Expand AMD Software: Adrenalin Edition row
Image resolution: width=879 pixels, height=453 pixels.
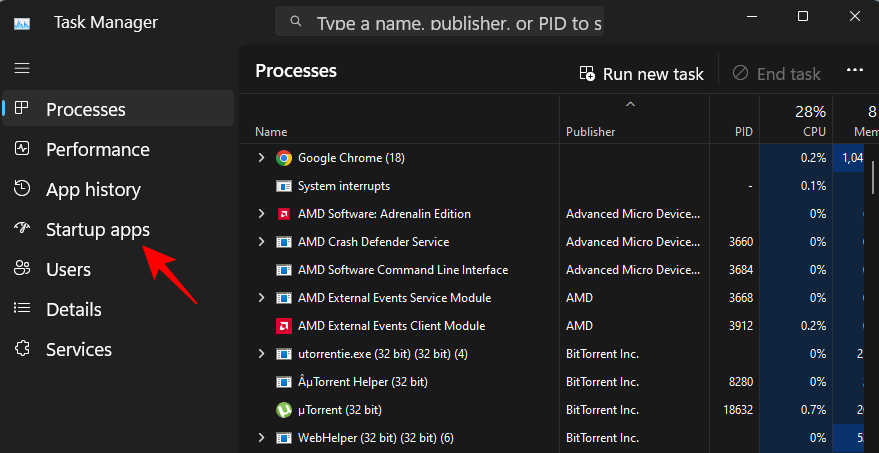click(x=262, y=214)
